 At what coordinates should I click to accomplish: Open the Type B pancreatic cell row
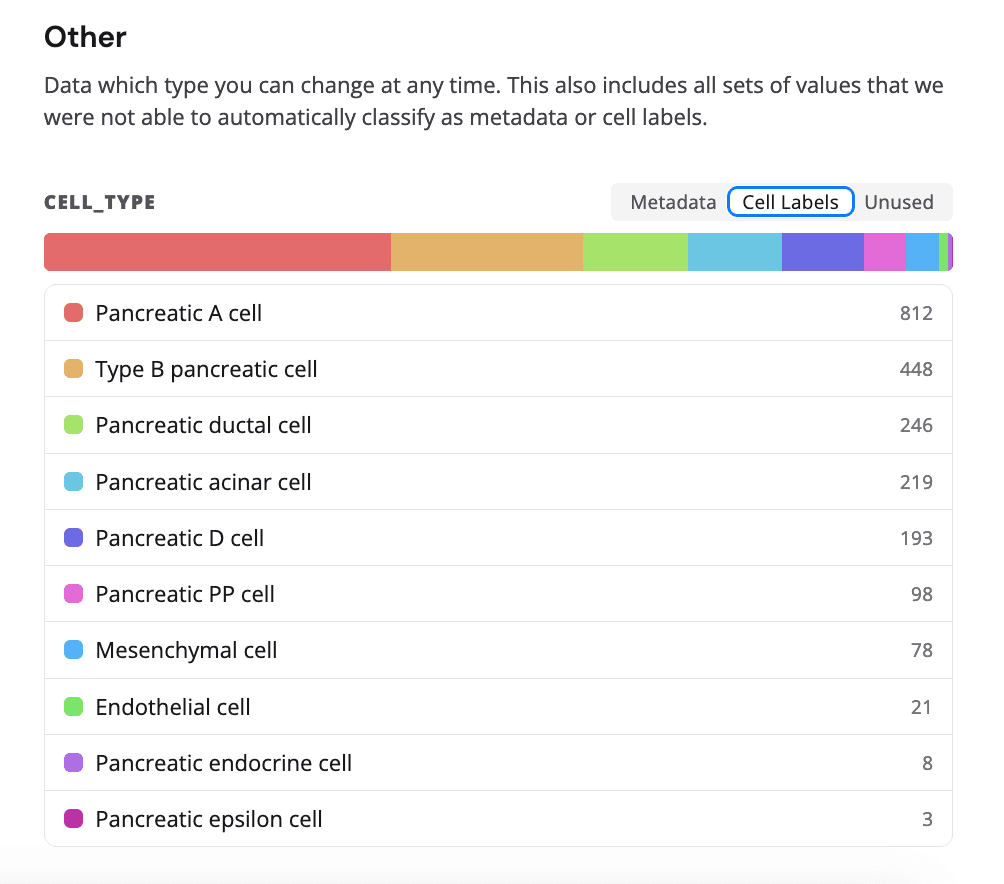click(400, 369)
